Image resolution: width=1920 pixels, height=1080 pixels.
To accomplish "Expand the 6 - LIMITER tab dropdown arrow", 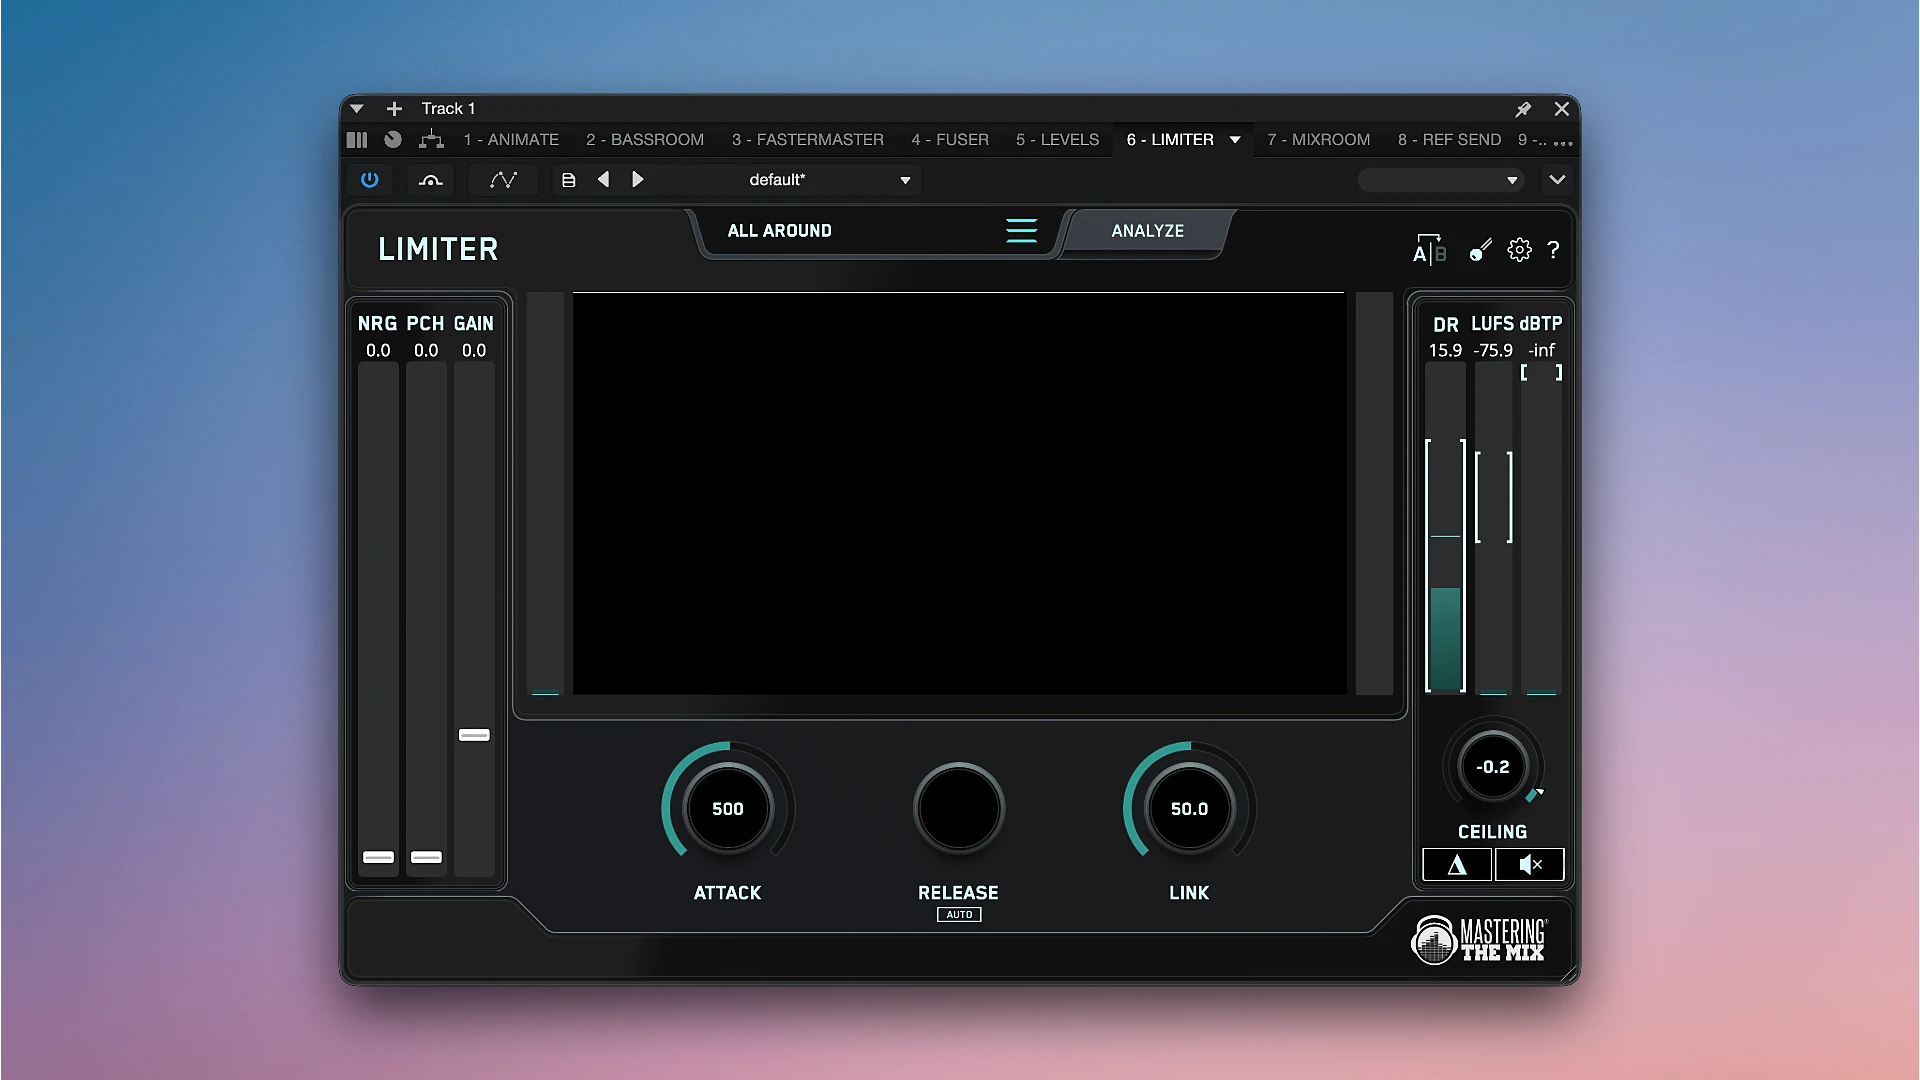I will point(1235,140).
